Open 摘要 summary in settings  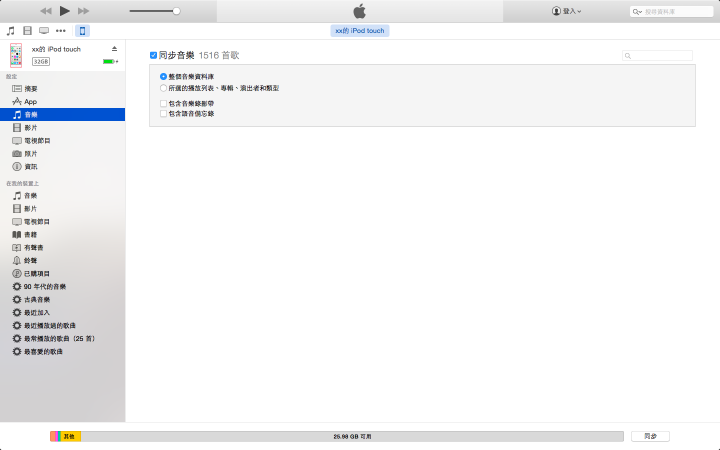point(62,89)
